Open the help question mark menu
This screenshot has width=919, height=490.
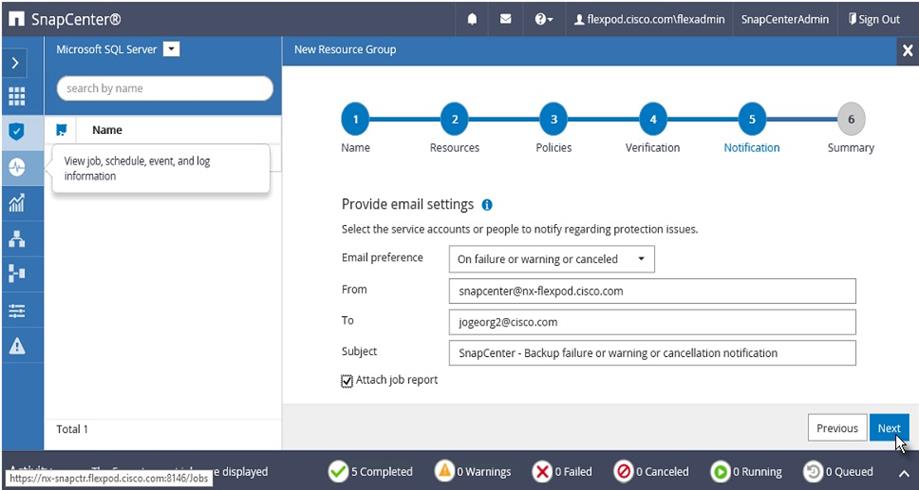[543, 19]
